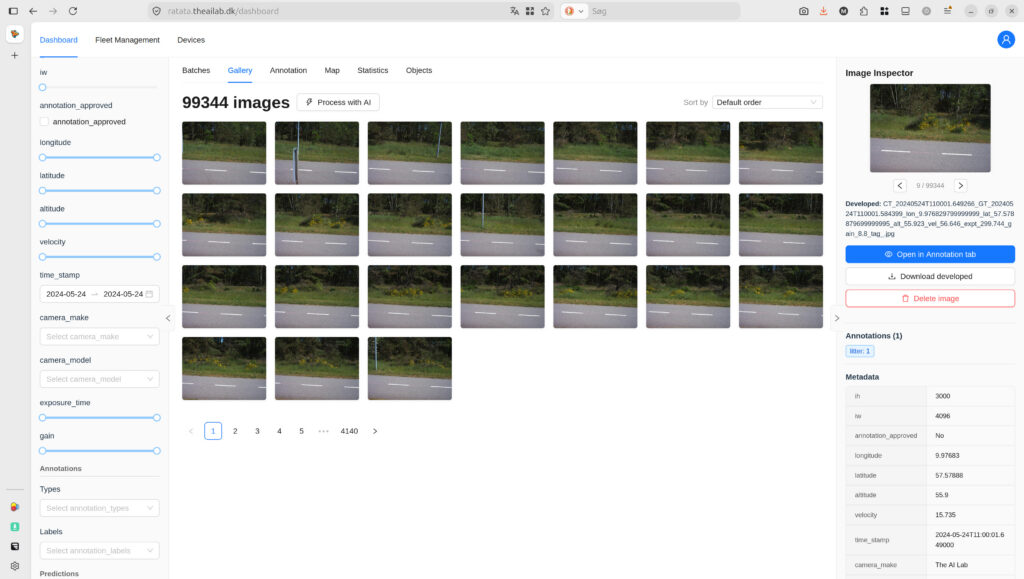1024x579 pixels.
Task: Switch to the Annotation tab
Action: [x=288, y=70]
